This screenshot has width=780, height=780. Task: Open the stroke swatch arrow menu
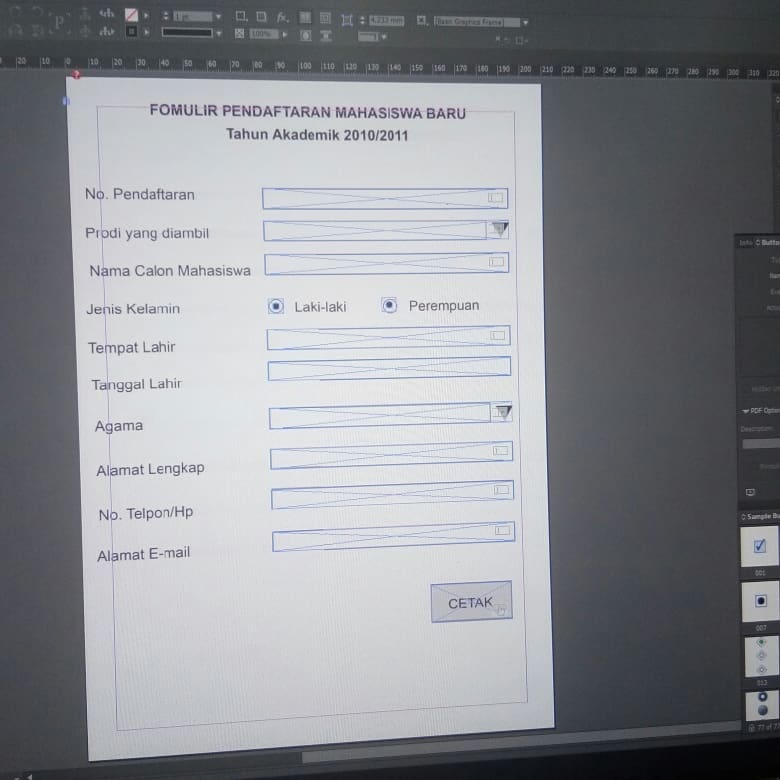point(146,32)
